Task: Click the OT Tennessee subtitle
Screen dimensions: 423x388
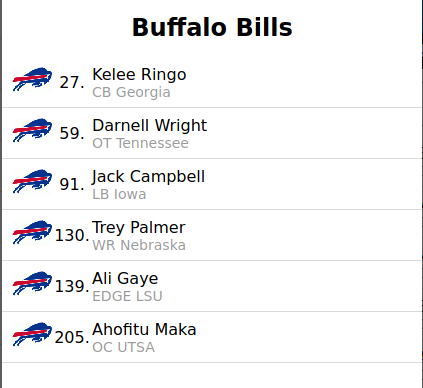Action: tap(140, 143)
